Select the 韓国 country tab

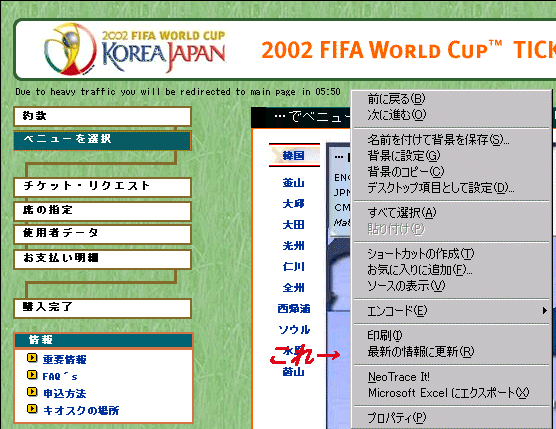(x=294, y=155)
